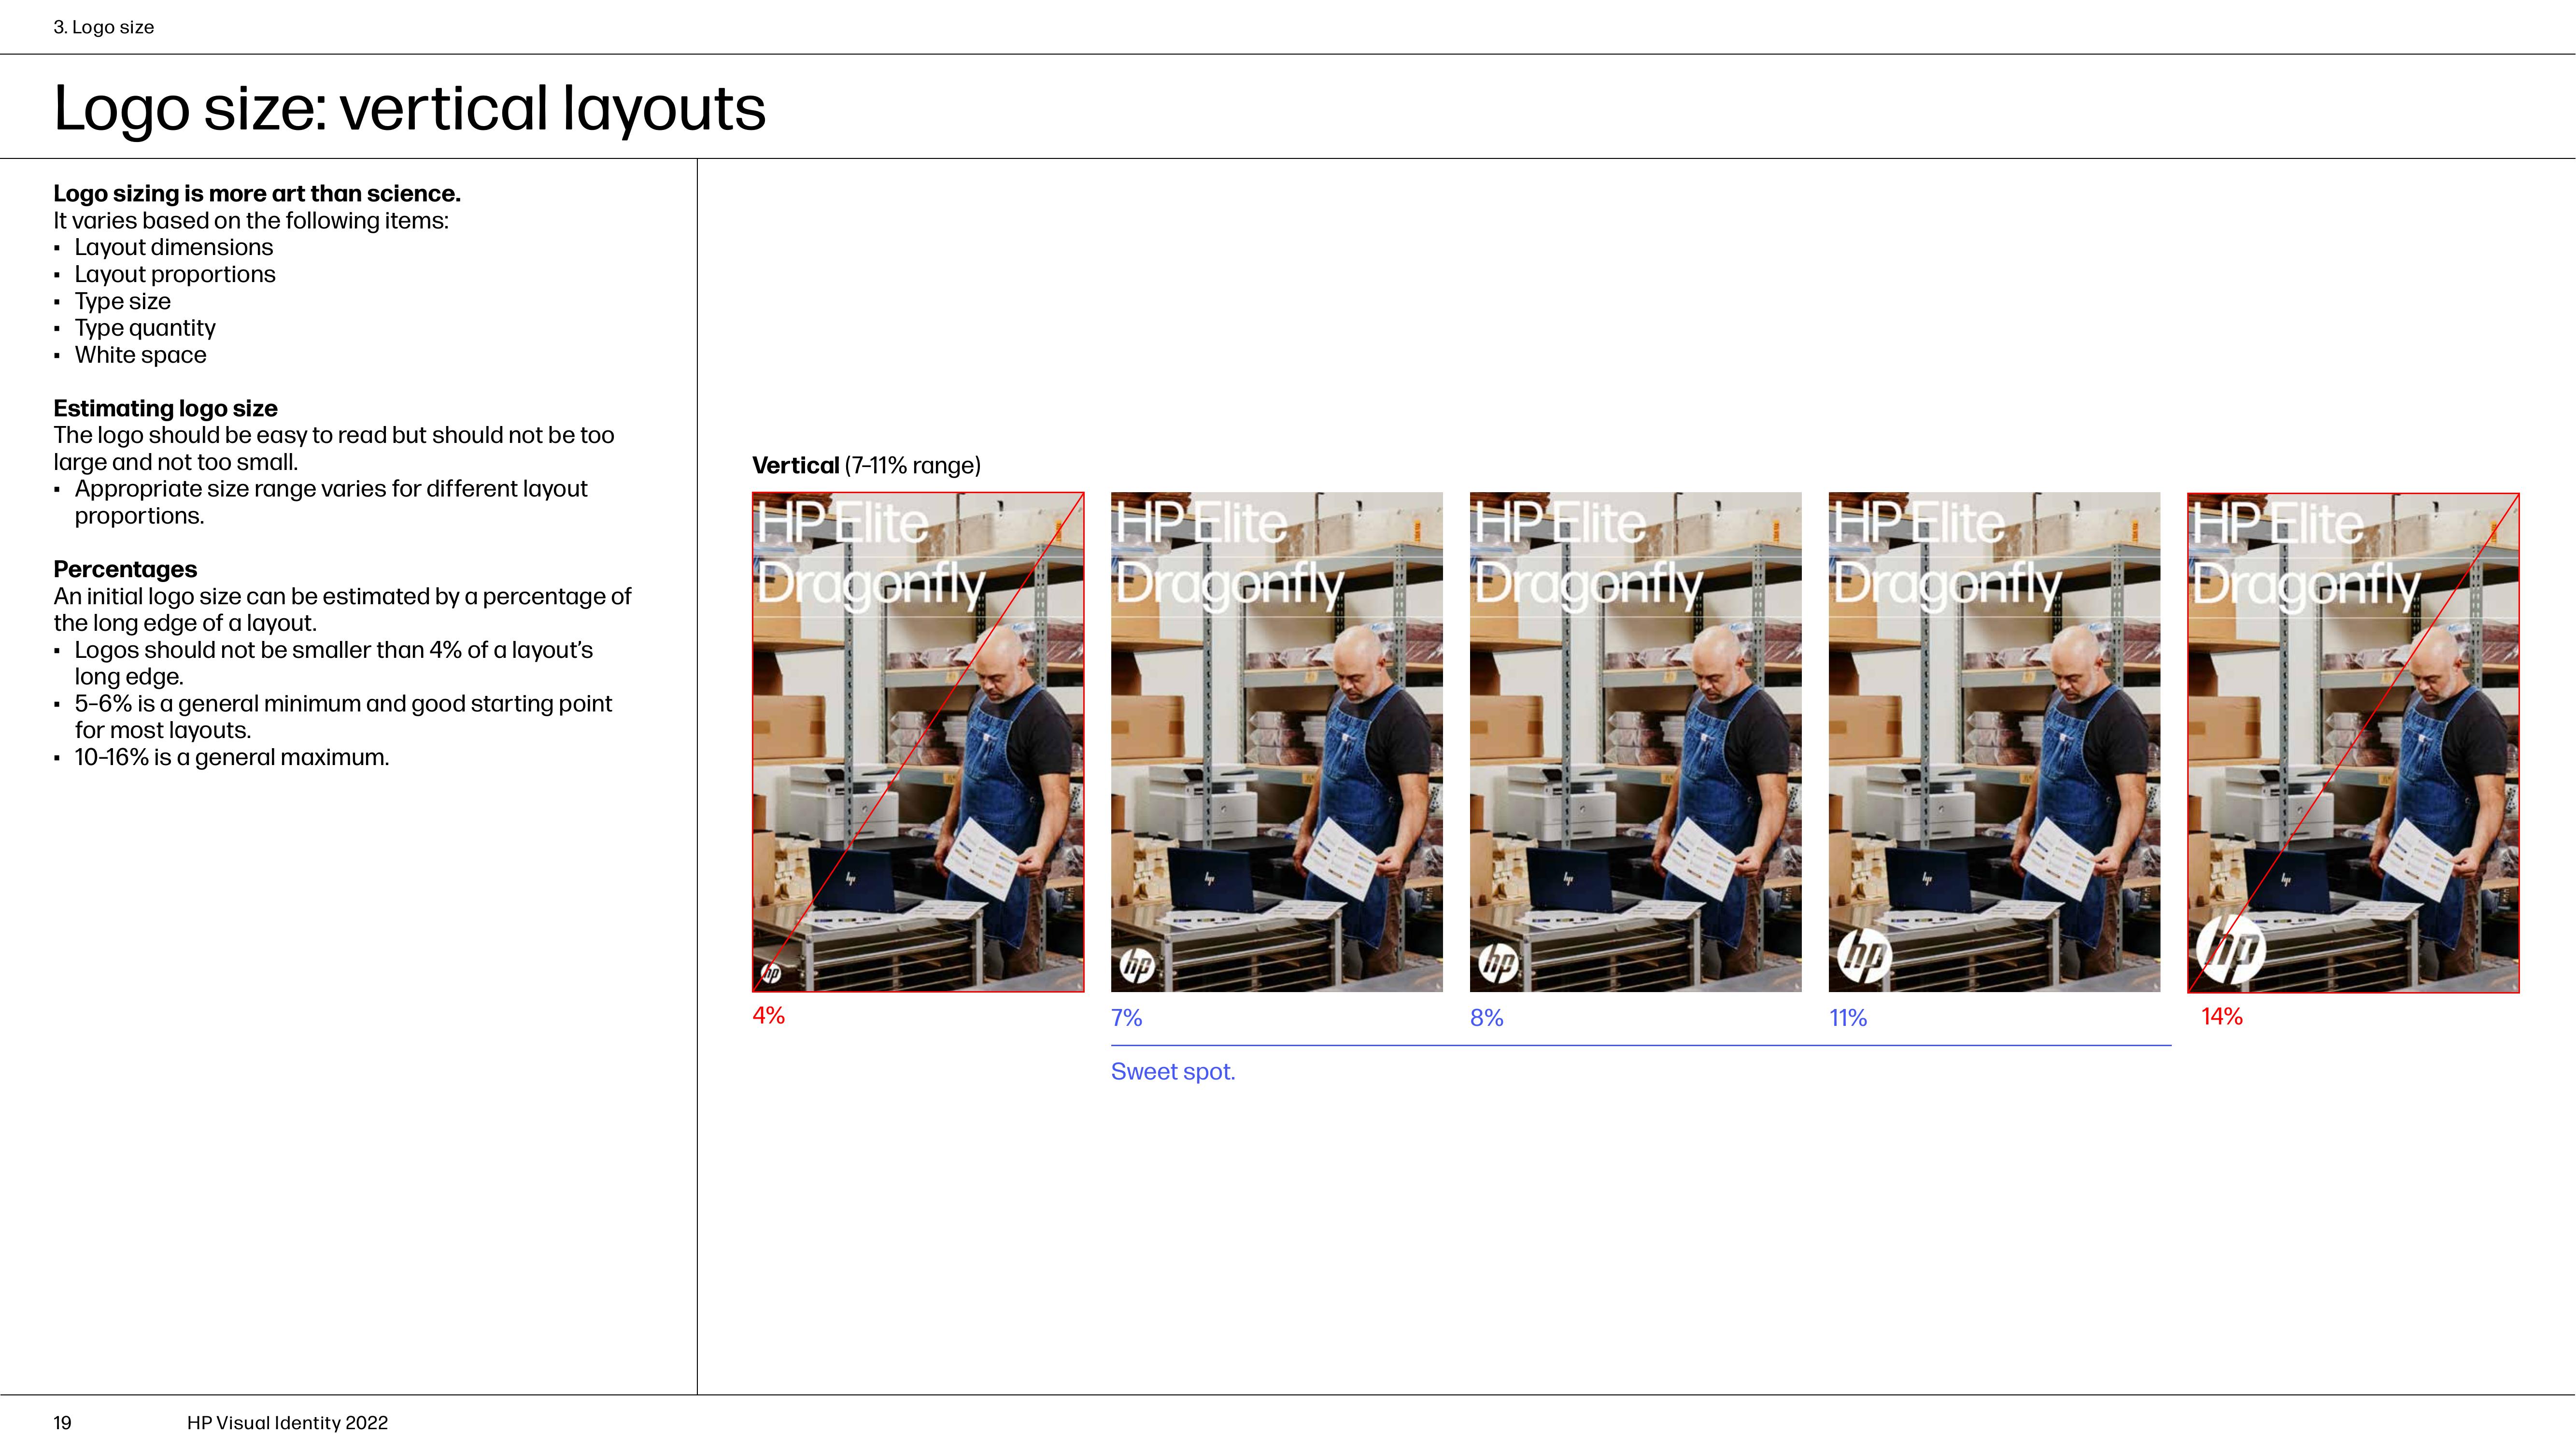Click the HP logo in the 8% layout
2576x1449 pixels.
[x=1499, y=963]
